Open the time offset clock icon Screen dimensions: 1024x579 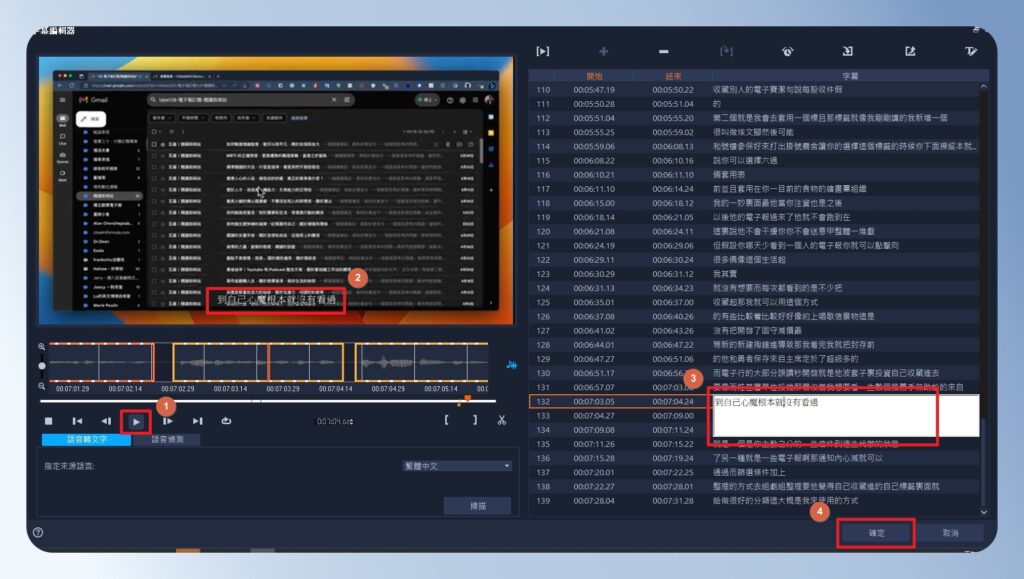[787, 51]
